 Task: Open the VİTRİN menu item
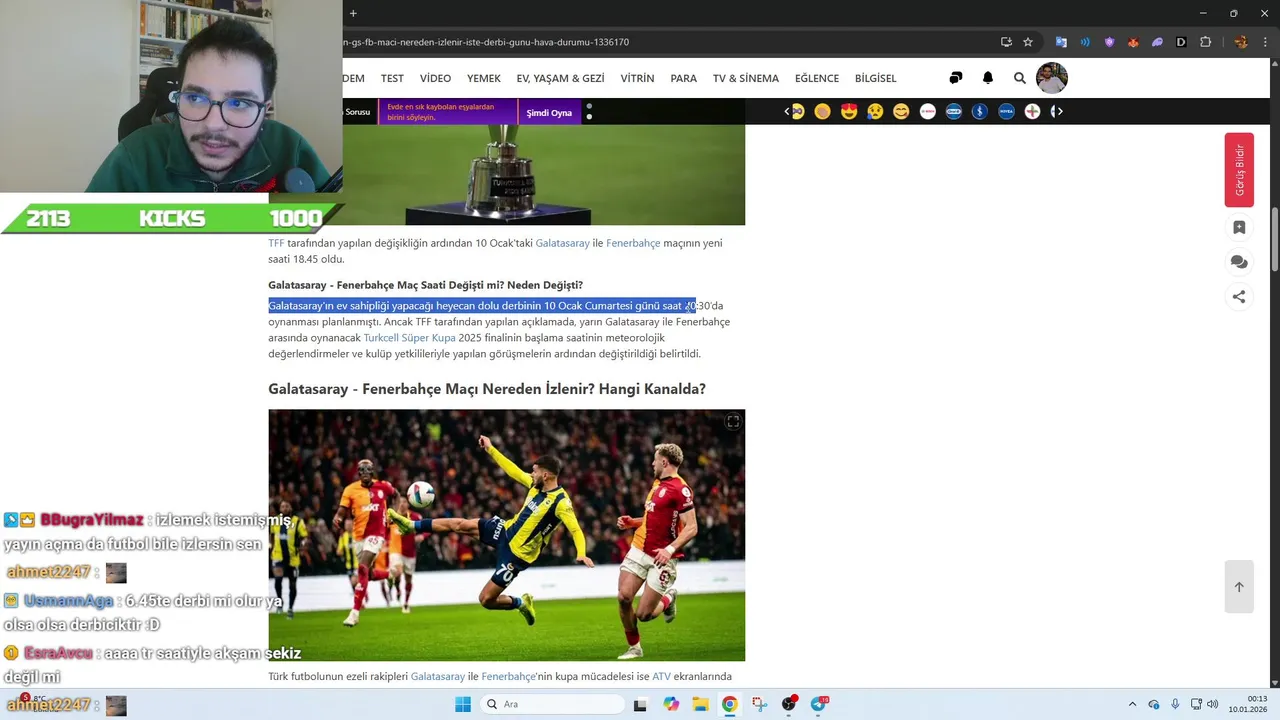coord(637,78)
